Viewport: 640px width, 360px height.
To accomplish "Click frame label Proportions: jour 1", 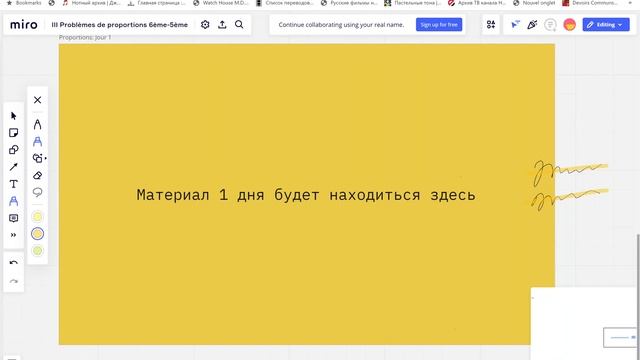I will click(x=85, y=38).
